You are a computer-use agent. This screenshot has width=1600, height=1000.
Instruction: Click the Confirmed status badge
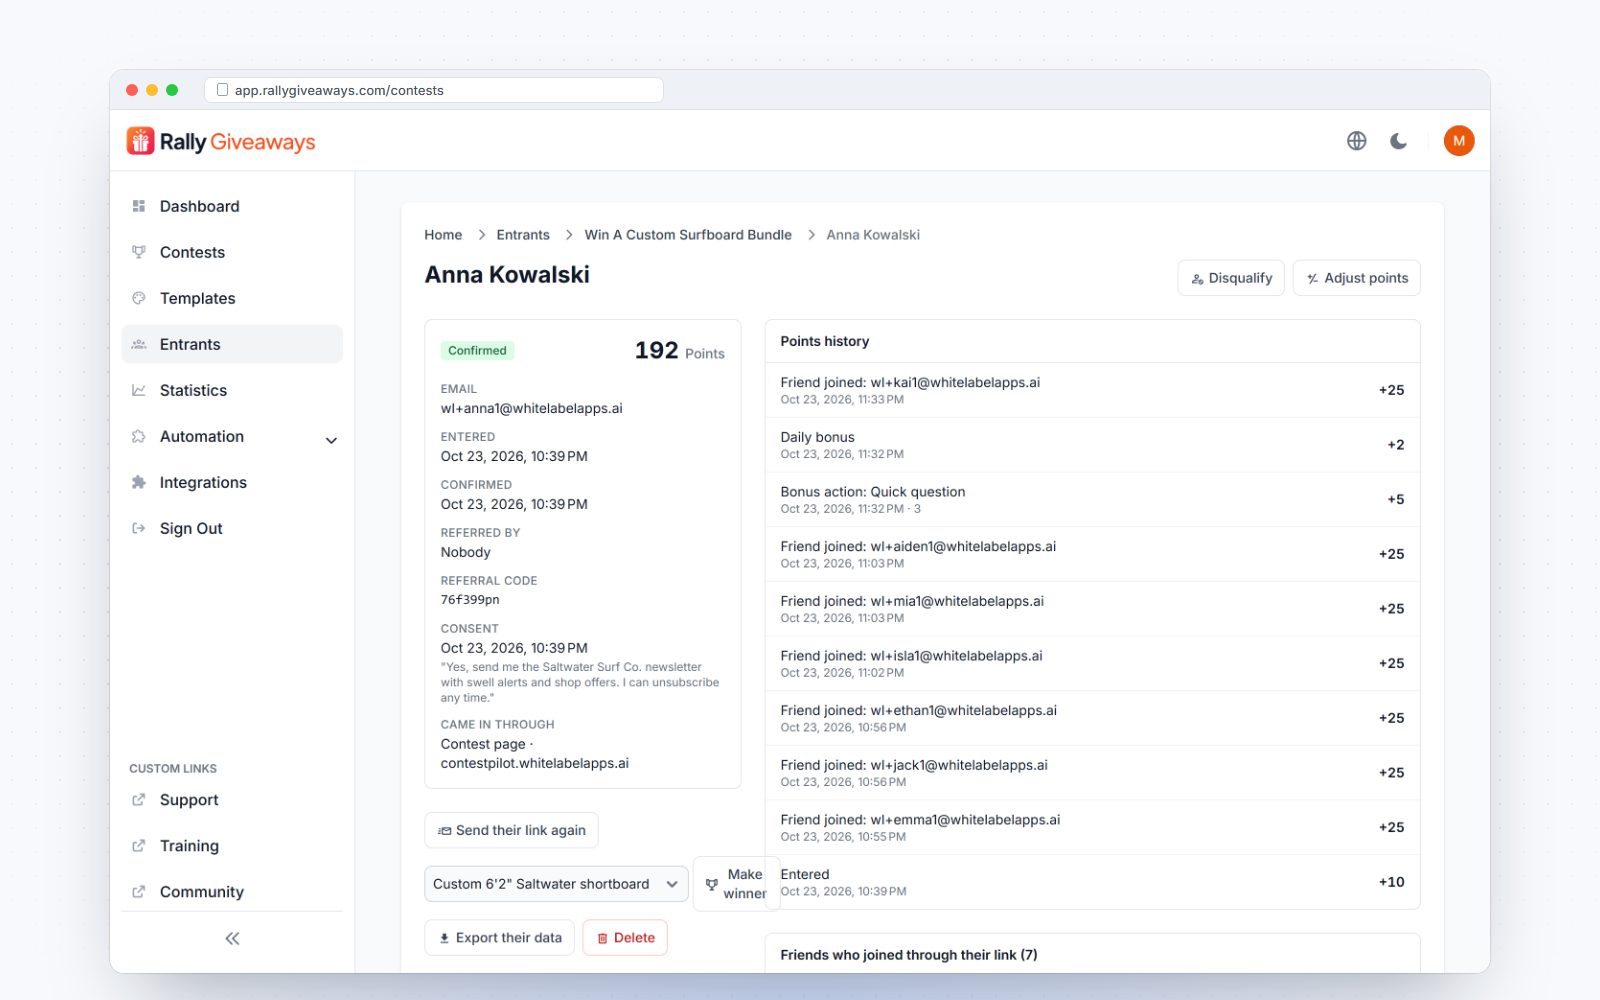tap(477, 351)
